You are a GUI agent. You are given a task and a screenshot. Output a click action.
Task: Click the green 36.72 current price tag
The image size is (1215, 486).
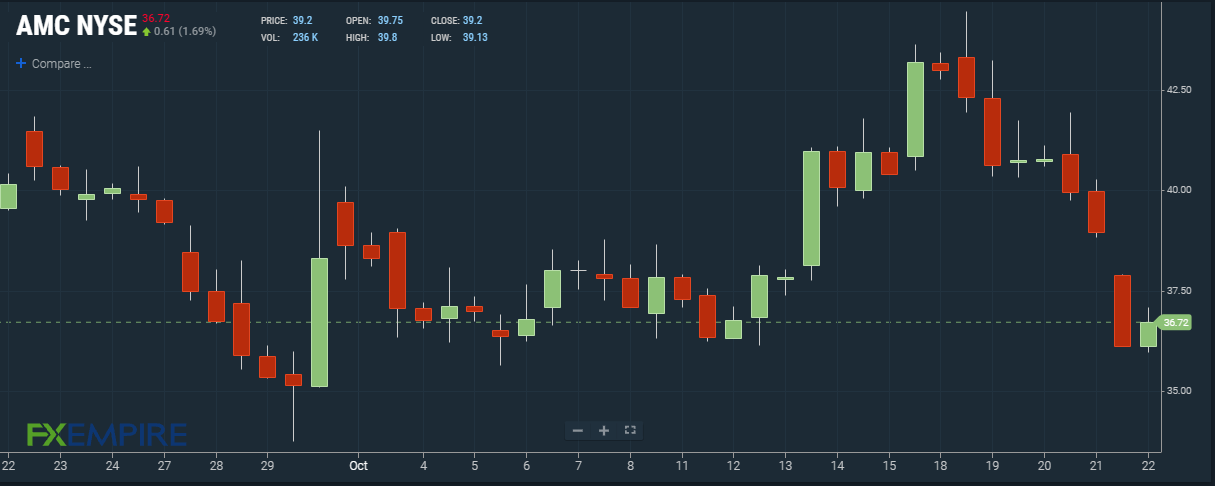point(1175,322)
